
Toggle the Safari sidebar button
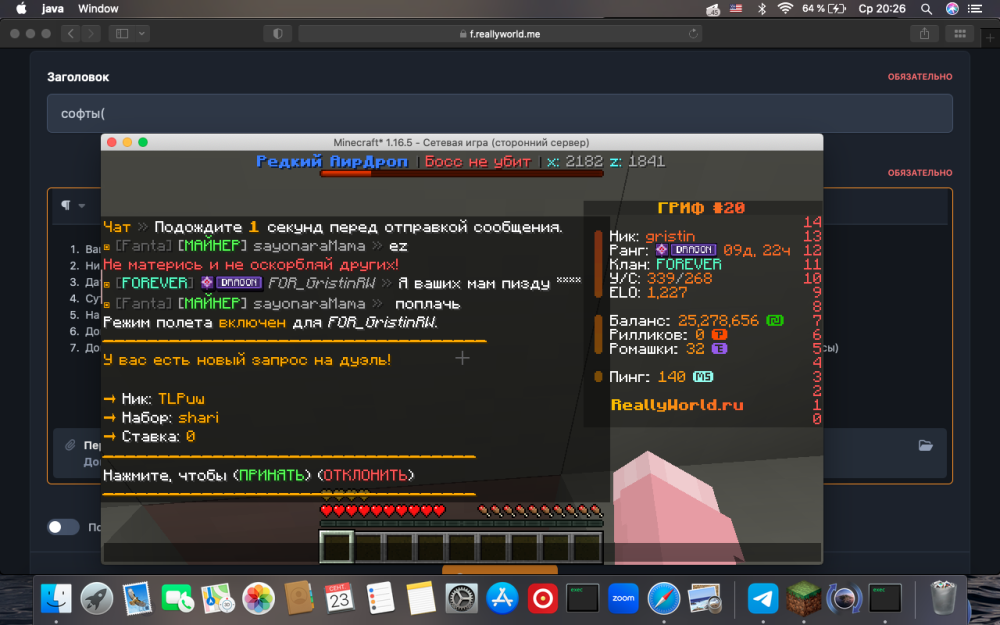click(x=122, y=34)
